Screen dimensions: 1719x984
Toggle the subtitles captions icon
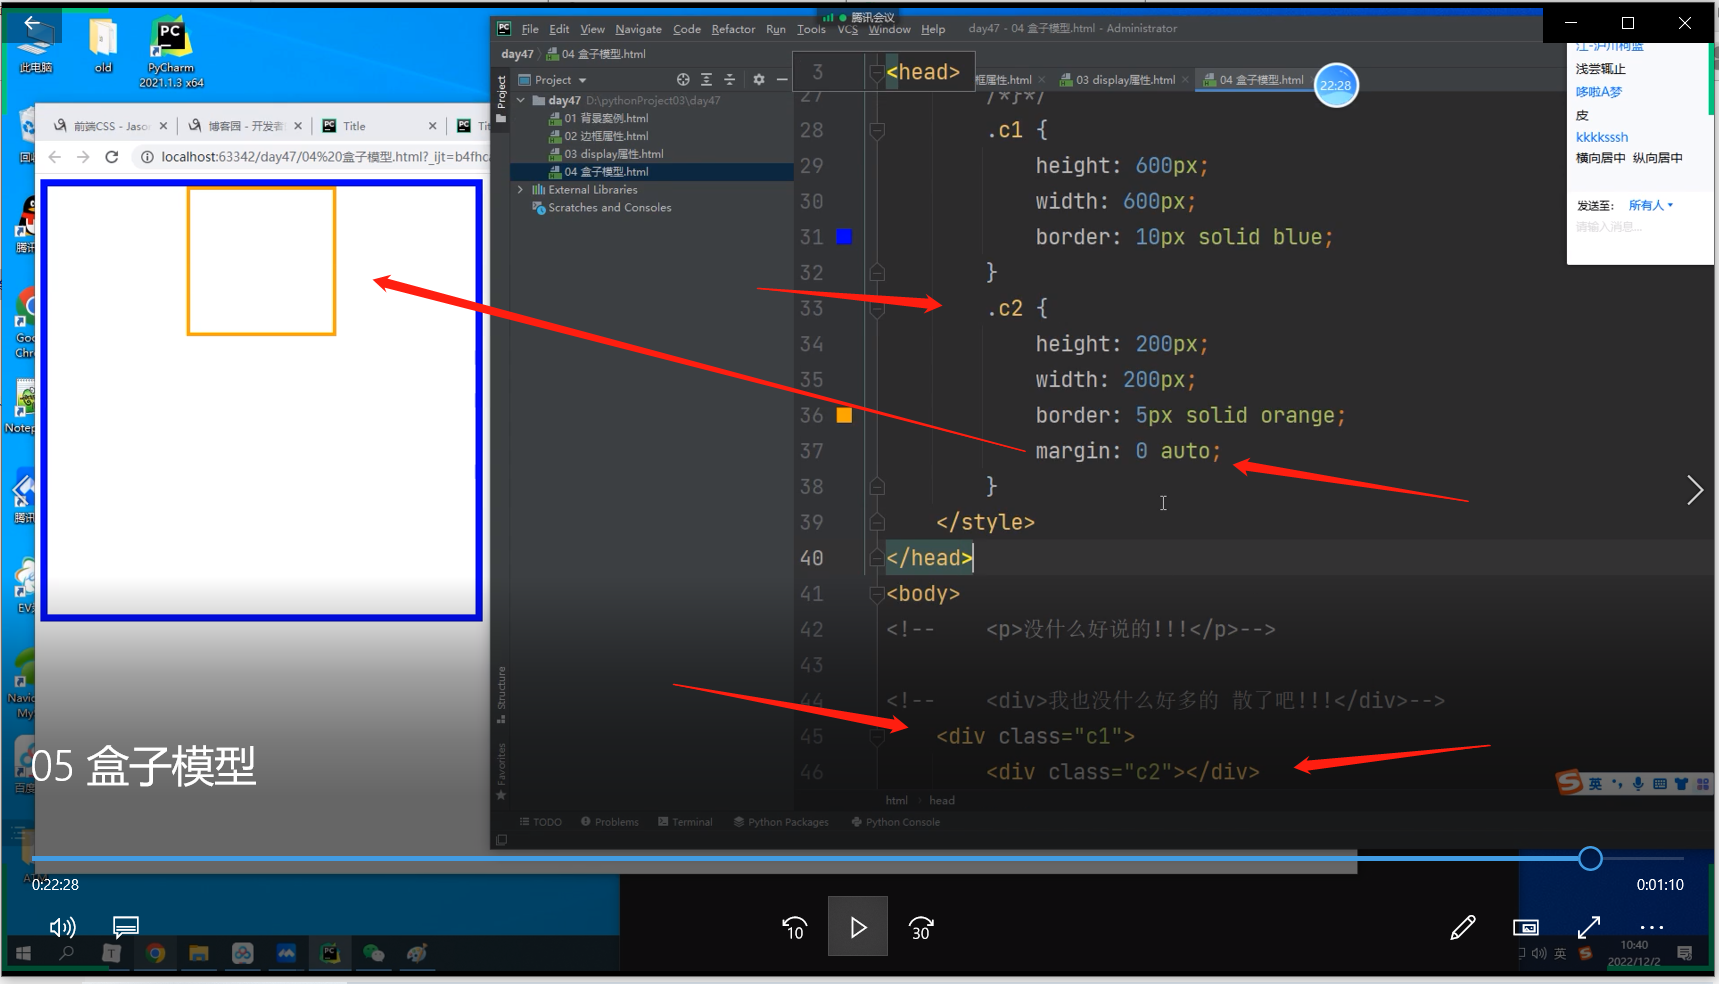(126, 927)
